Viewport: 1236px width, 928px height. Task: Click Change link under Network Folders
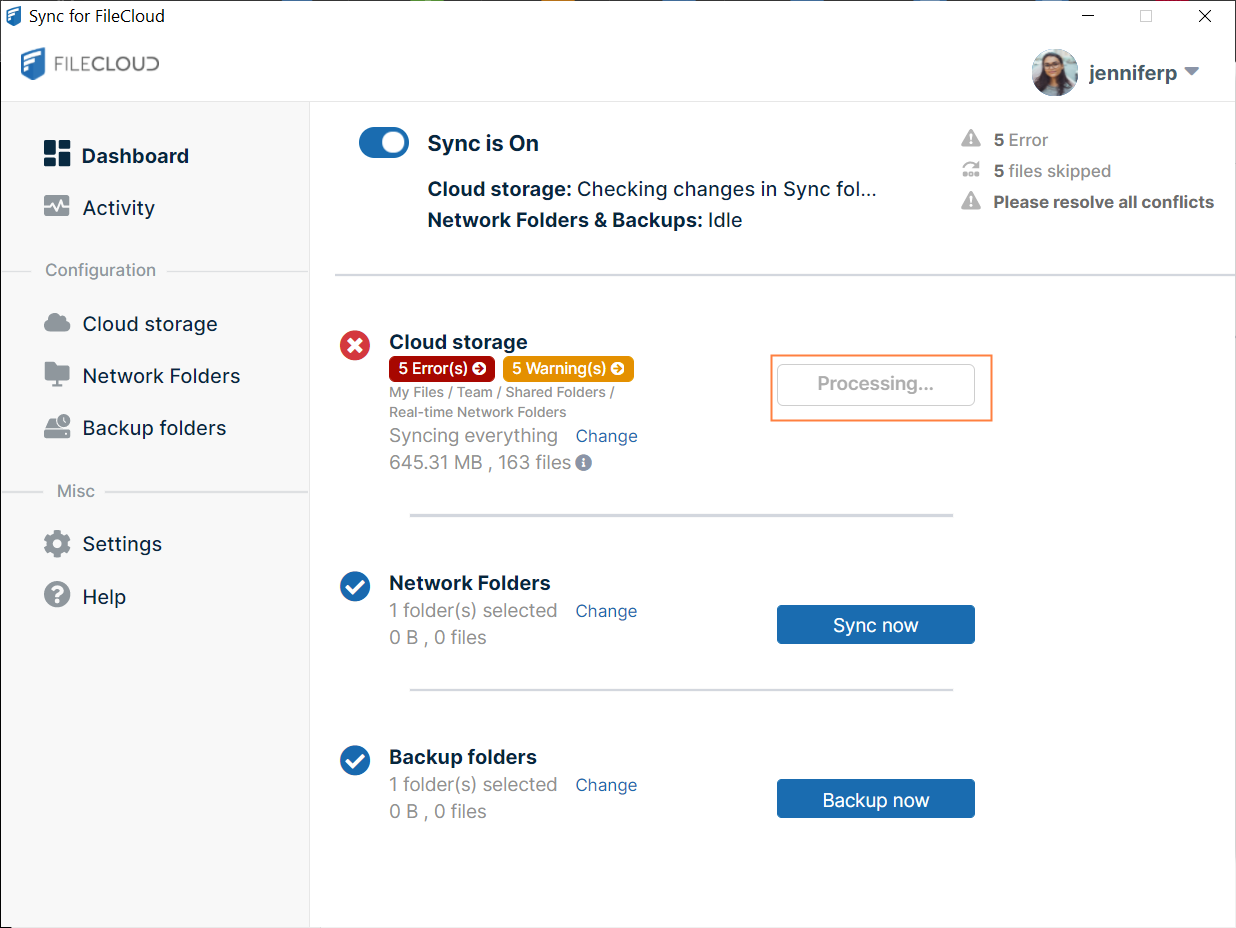click(x=606, y=611)
